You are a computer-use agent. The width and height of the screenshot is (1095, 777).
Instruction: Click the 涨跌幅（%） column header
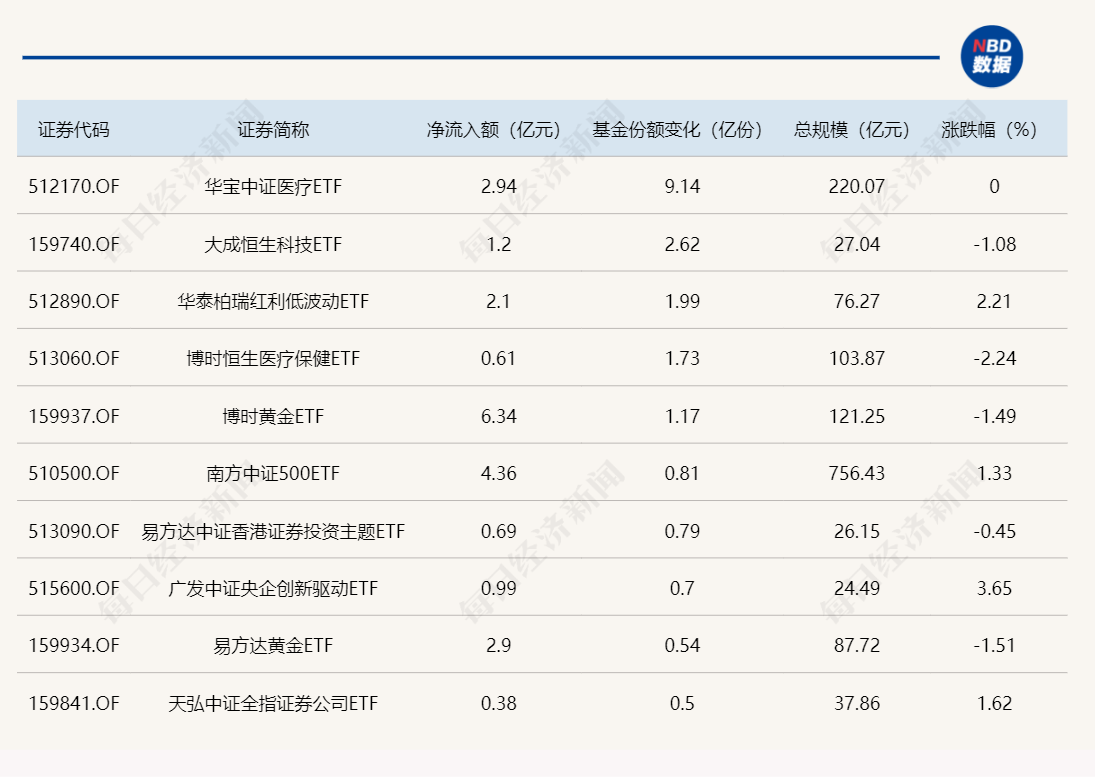[x=989, y=130]
